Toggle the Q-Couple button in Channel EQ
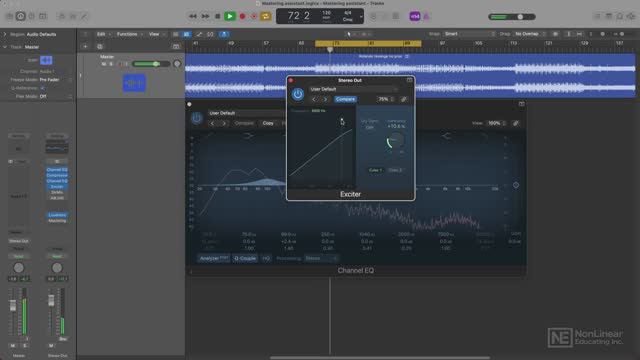640x360 pixels. [245, 258]
